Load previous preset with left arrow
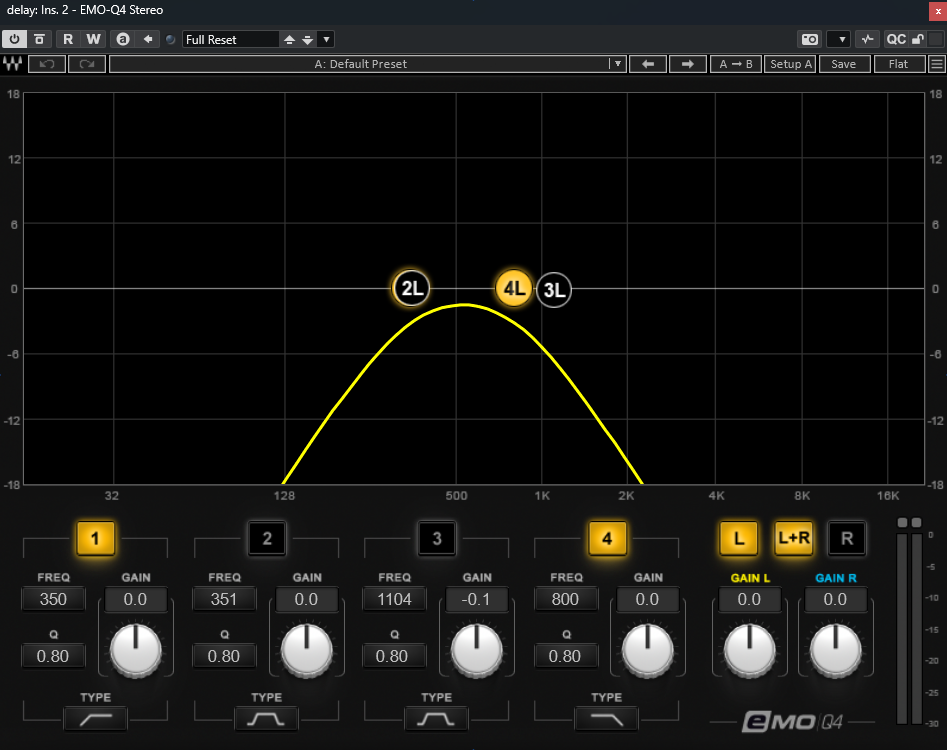This screenshot has height=750, width=947. [648, 64]
